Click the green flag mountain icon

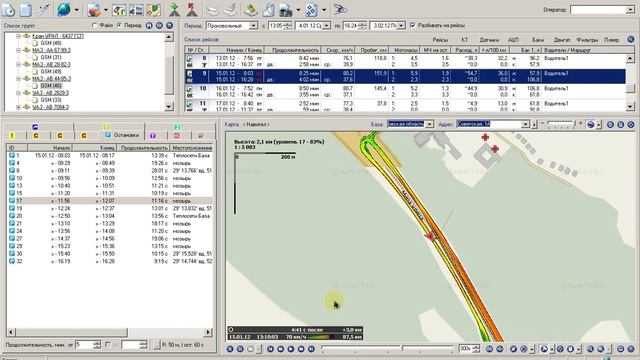point(175,9)
